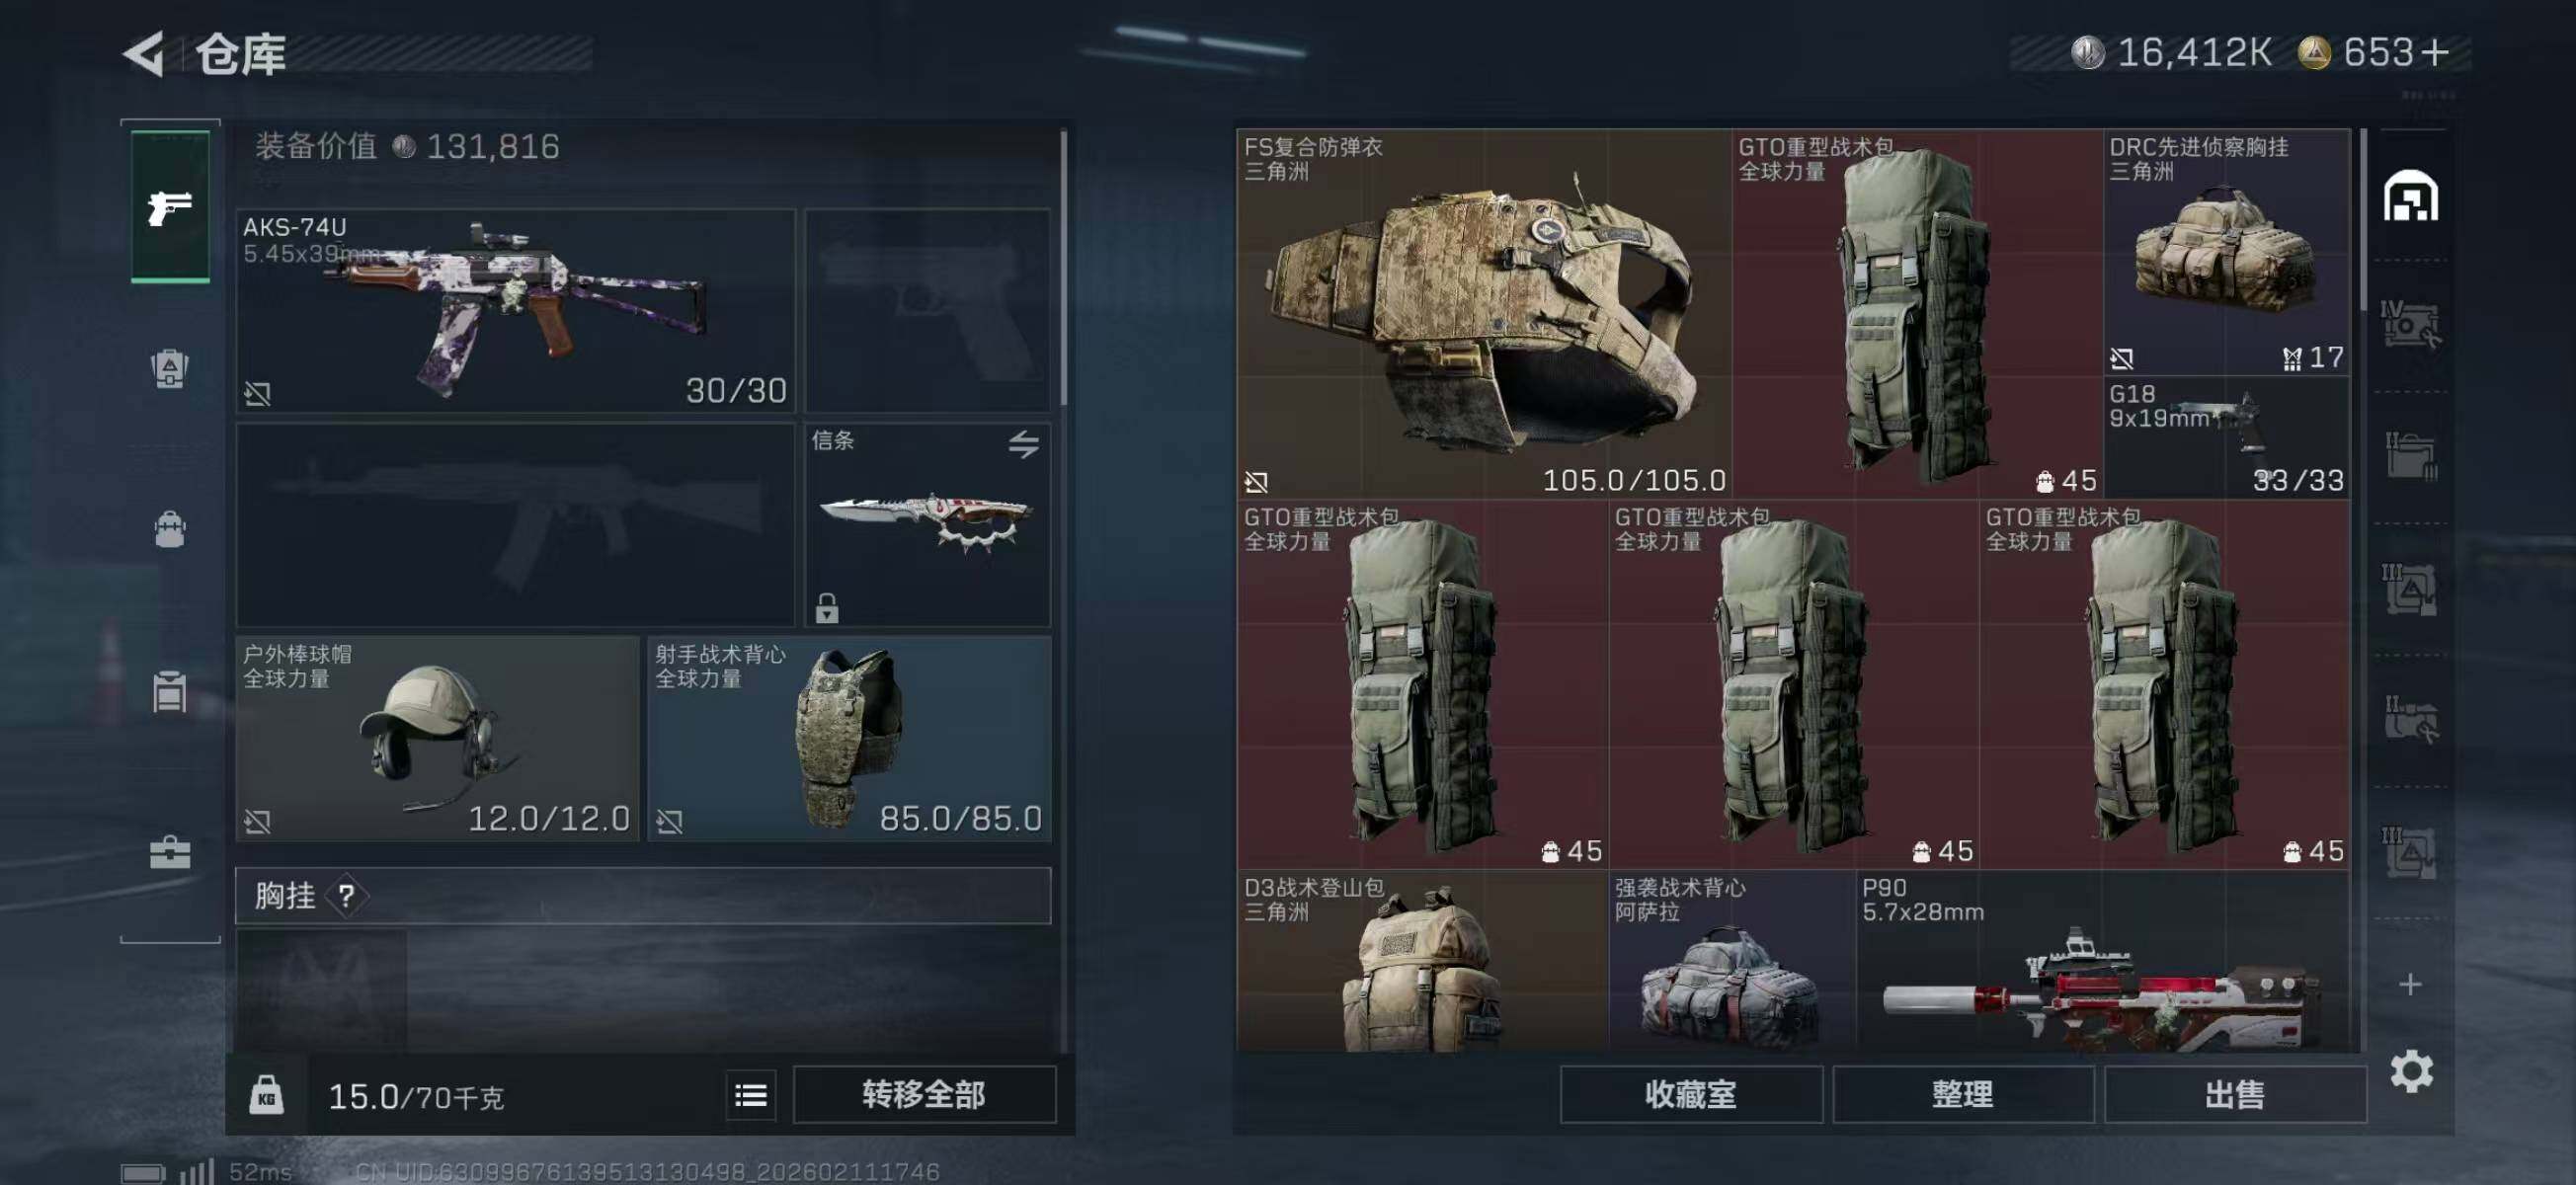
Task: Open the main stash home icon
Action: (2410, 196)
